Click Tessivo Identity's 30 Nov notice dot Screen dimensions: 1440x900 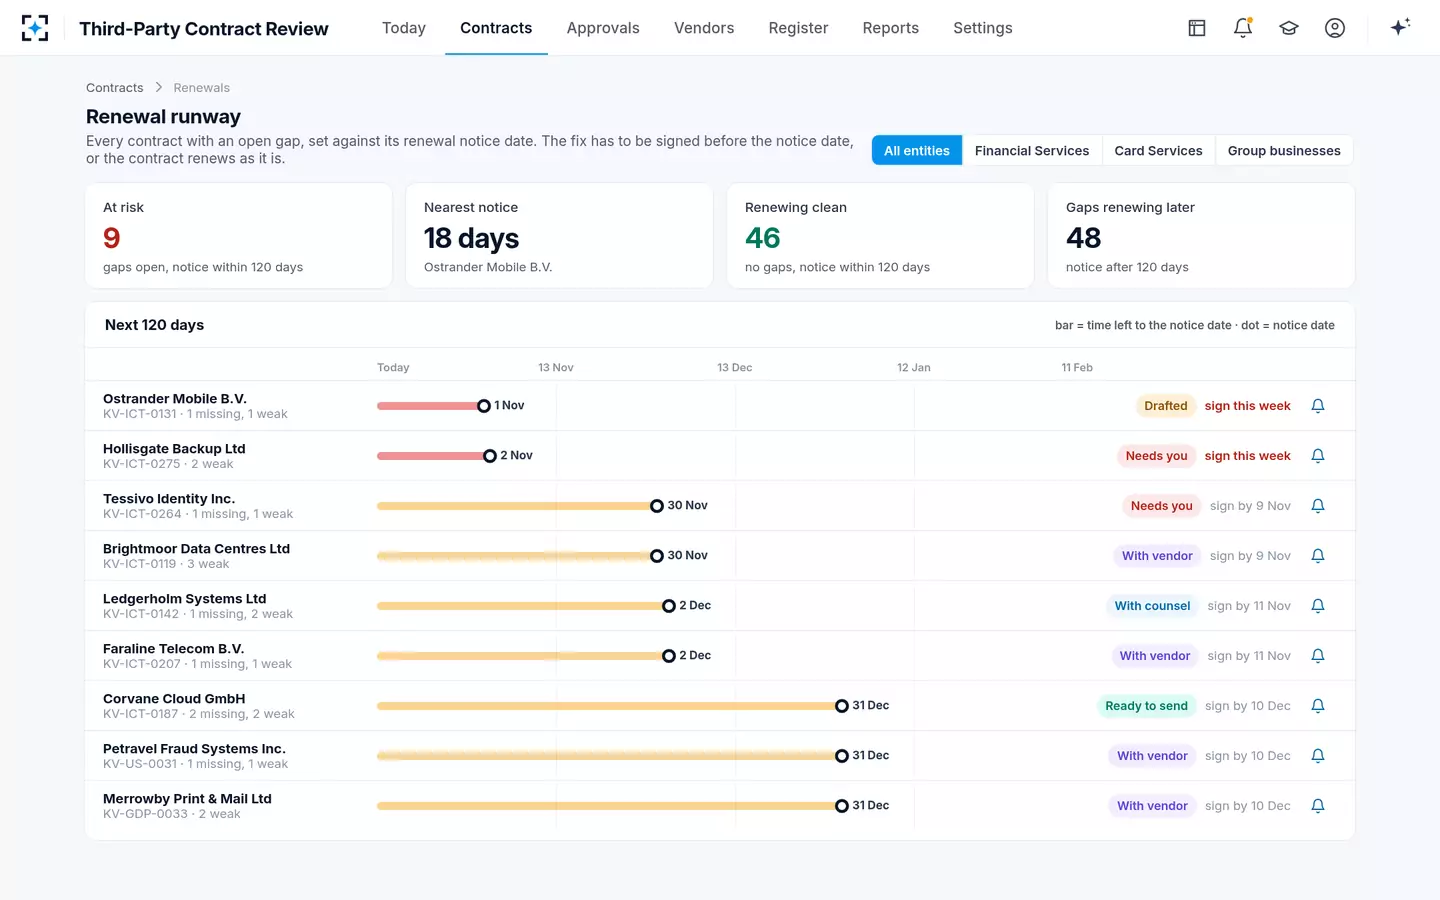pyautogui.click(x=657, y=506)
